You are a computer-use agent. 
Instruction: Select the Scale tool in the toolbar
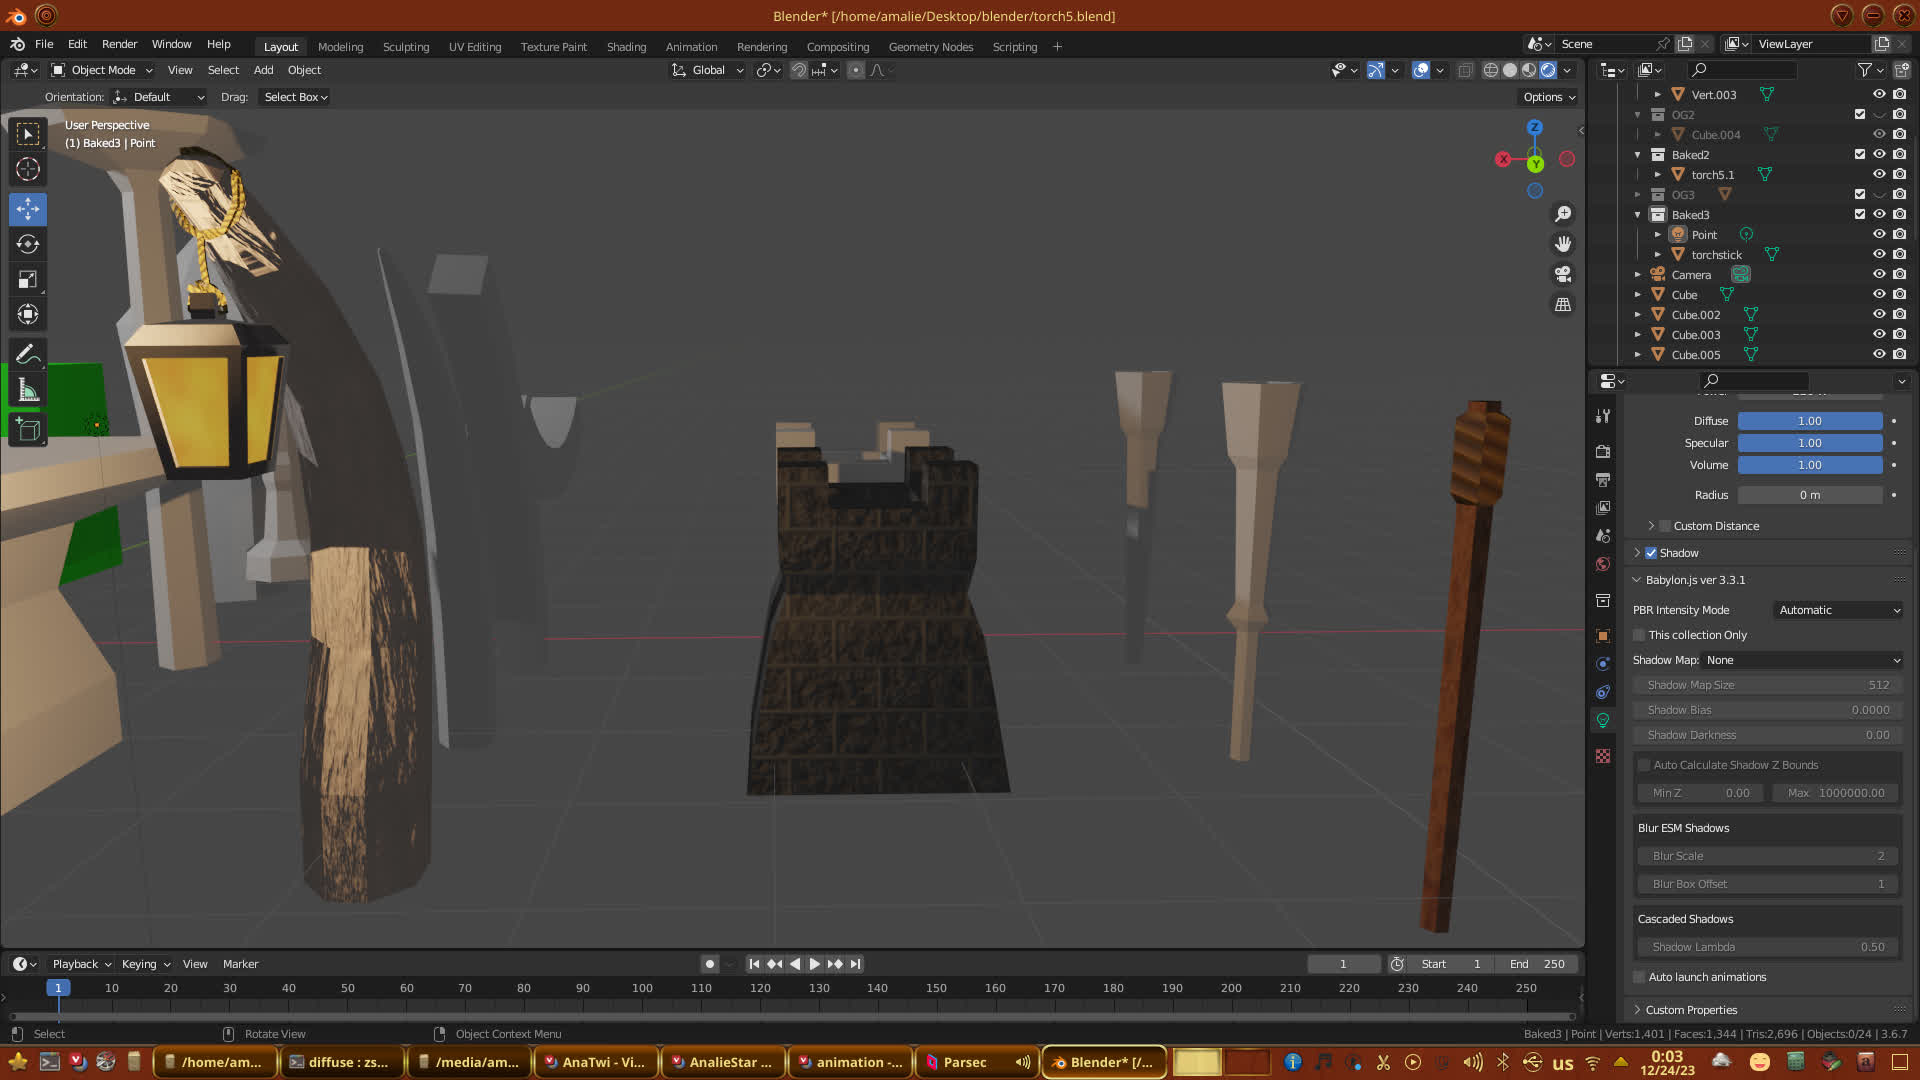click(28, 280)
